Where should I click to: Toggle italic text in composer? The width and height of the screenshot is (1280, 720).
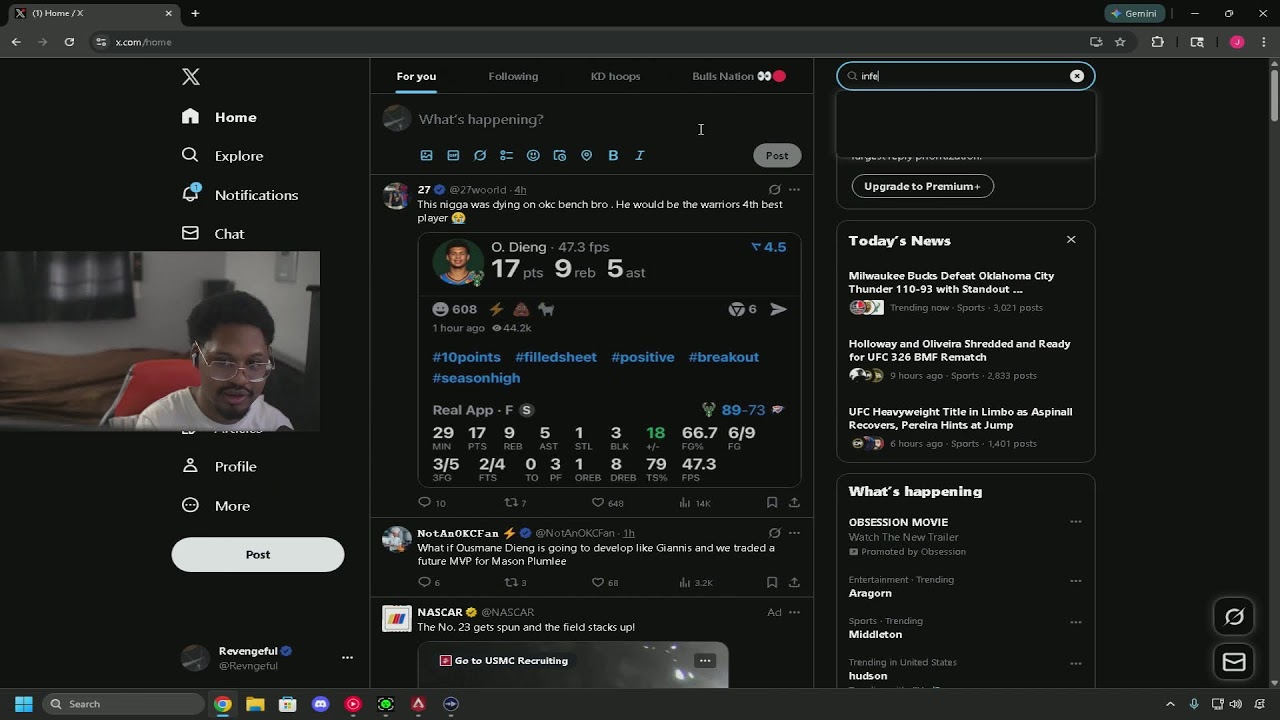coord(640,155)
